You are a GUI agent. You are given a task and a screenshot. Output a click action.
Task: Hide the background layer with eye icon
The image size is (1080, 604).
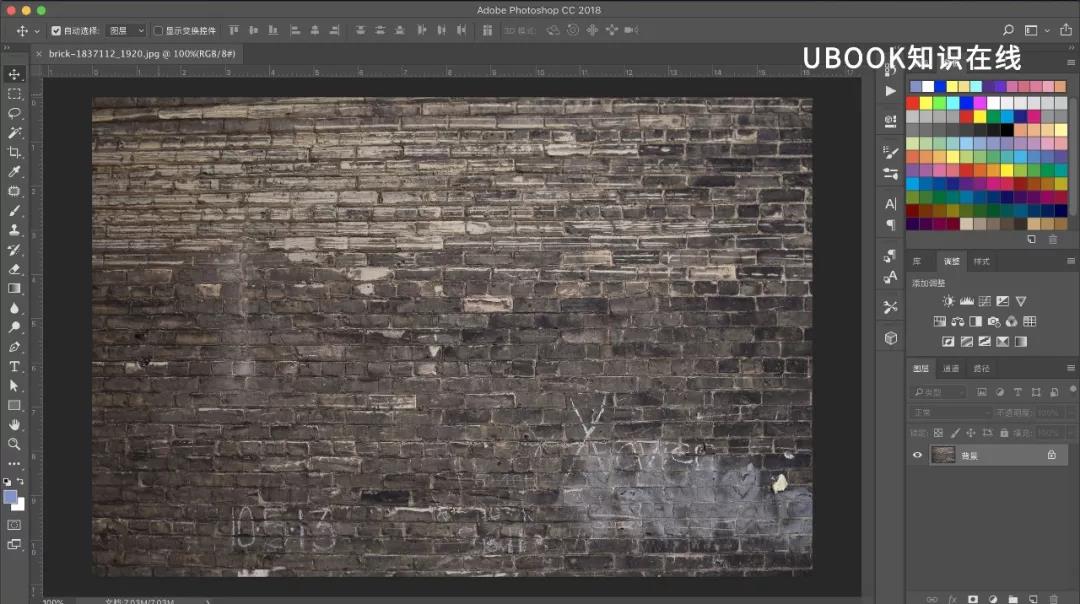[917, 455]
